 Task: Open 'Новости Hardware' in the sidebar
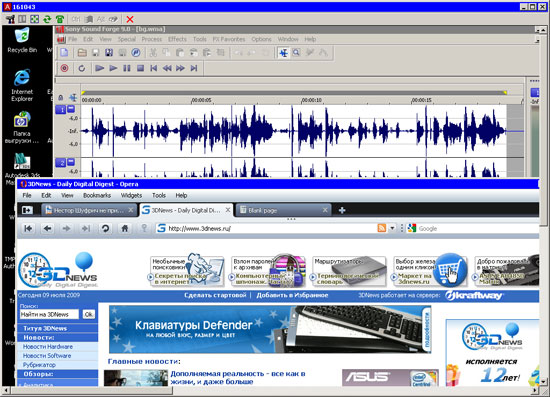pos(48,346)
